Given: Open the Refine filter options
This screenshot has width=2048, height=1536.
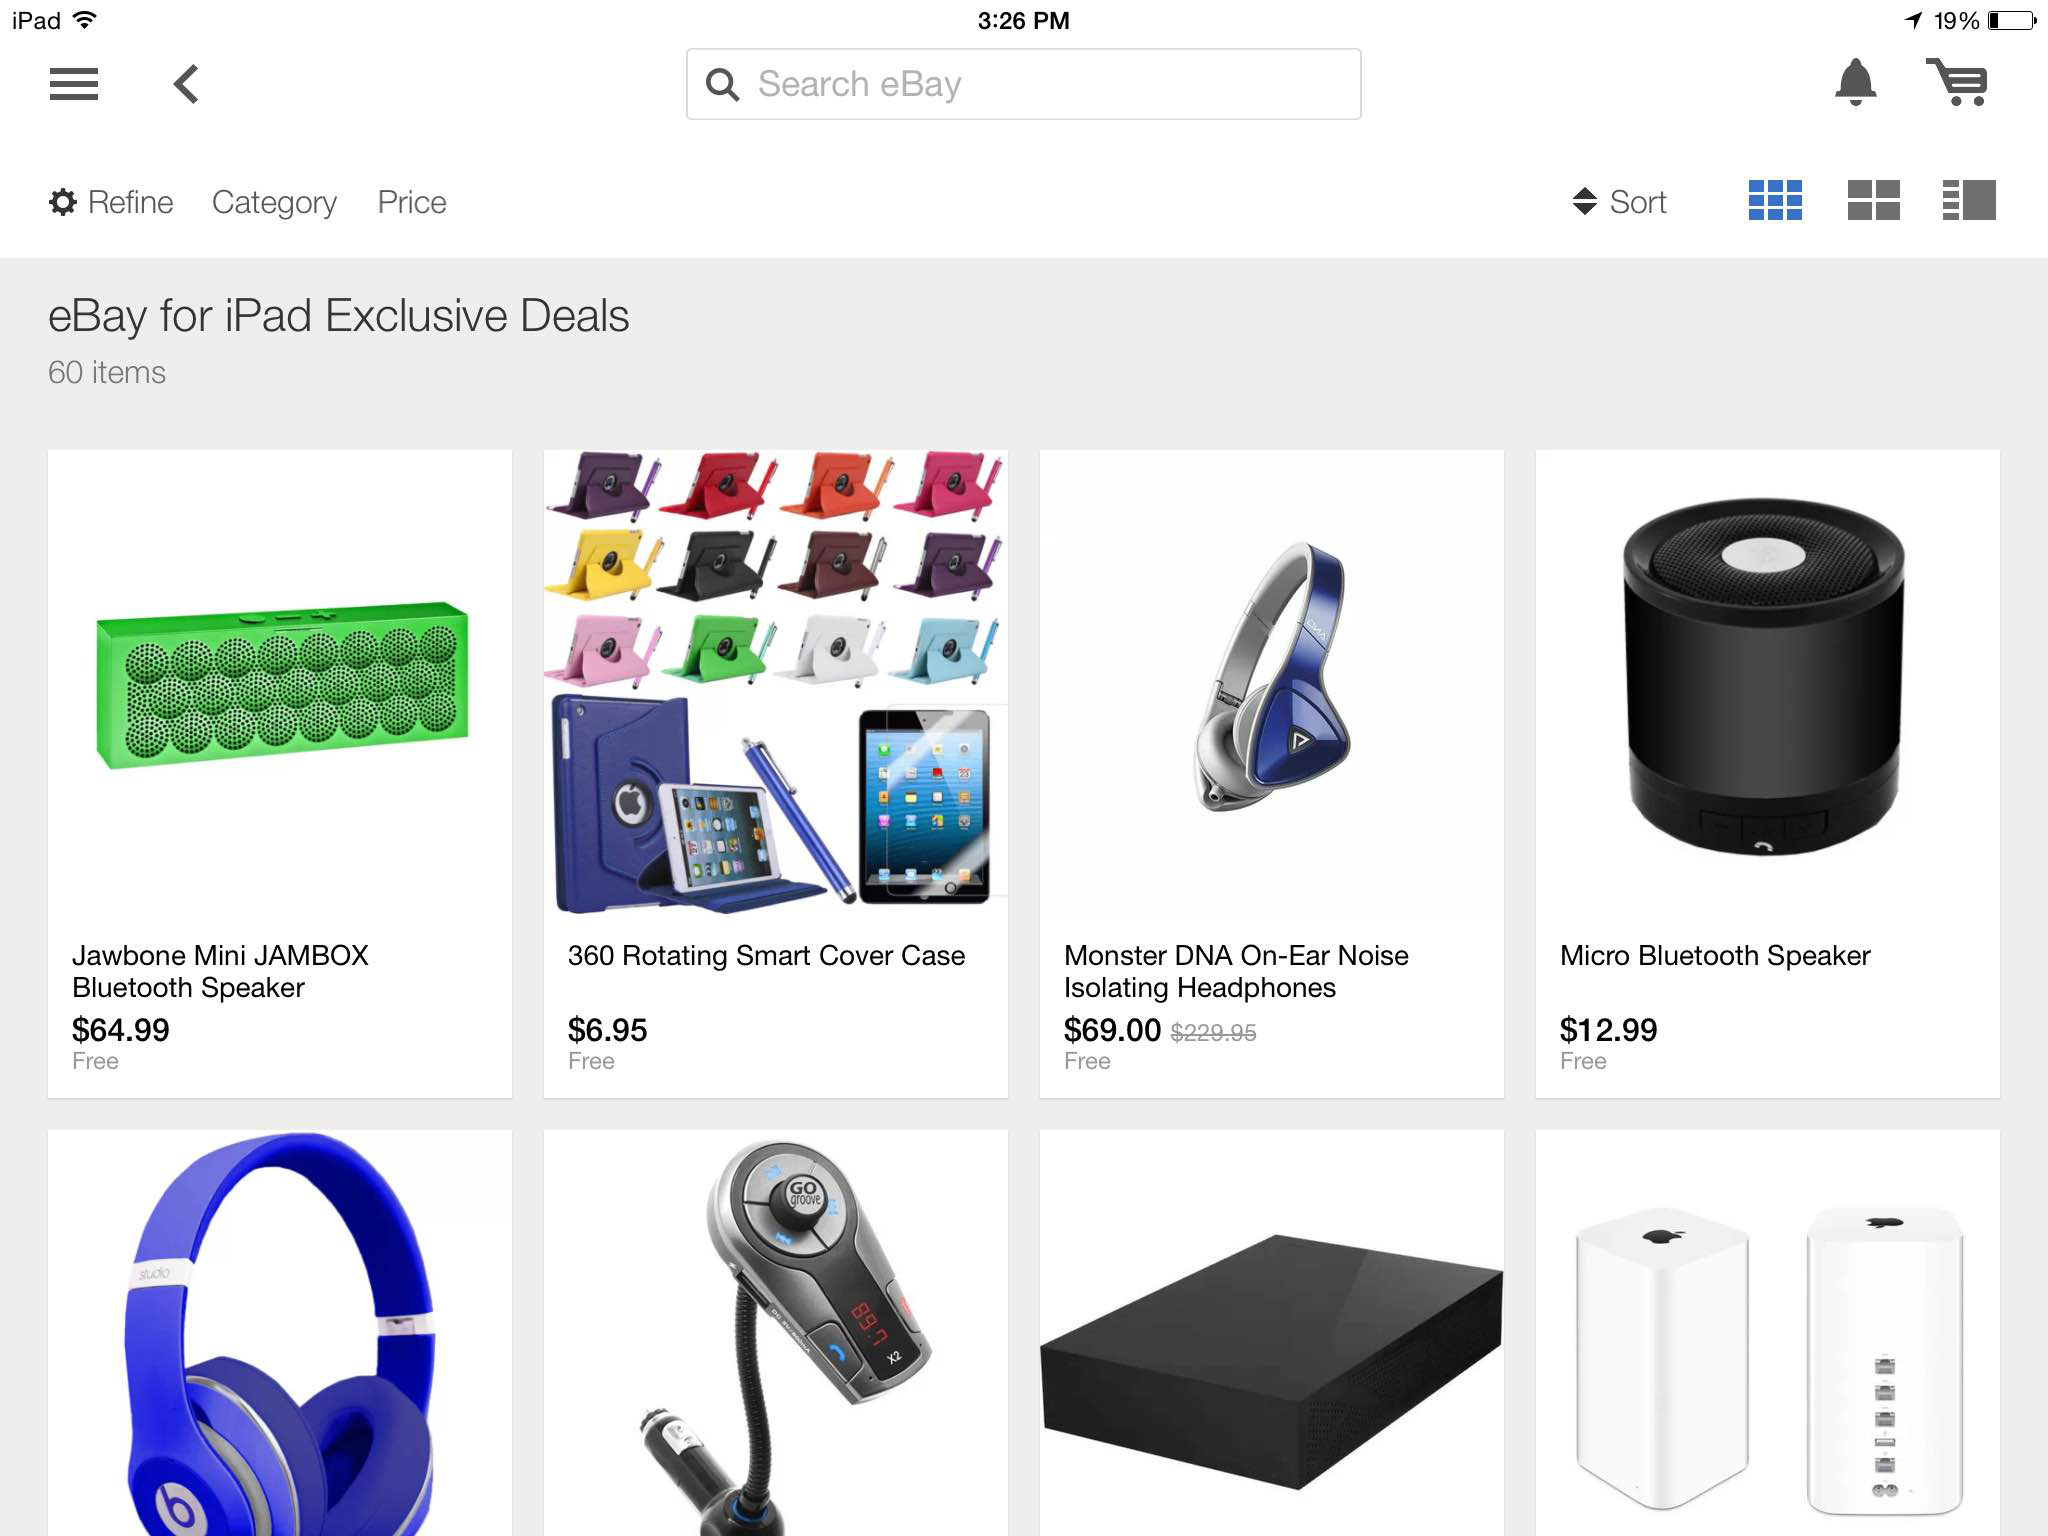Looking at the screenshot, I should pyautogui.click(x=111, y=202).
